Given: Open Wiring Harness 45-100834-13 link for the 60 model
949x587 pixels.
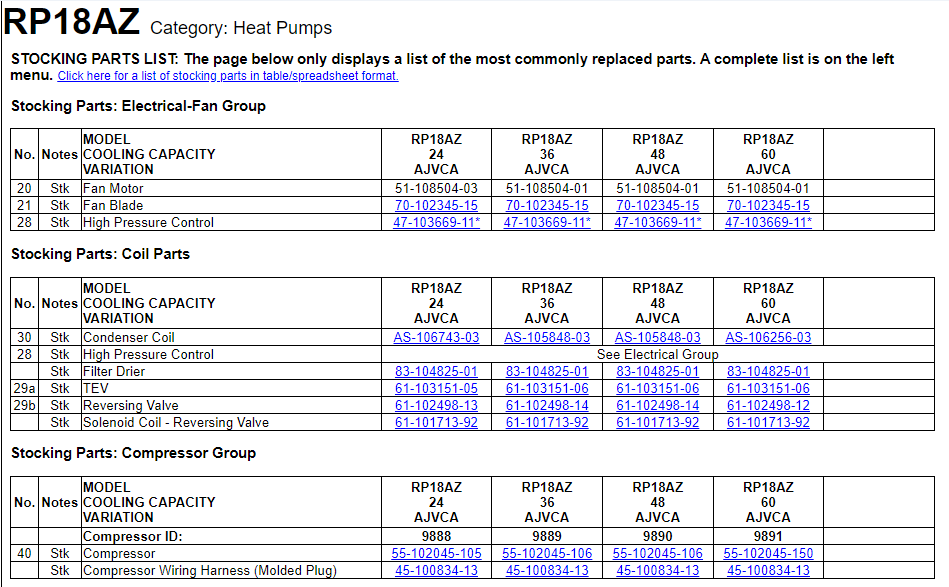Looking at the screenshot, I should click(x=768, y=570).
